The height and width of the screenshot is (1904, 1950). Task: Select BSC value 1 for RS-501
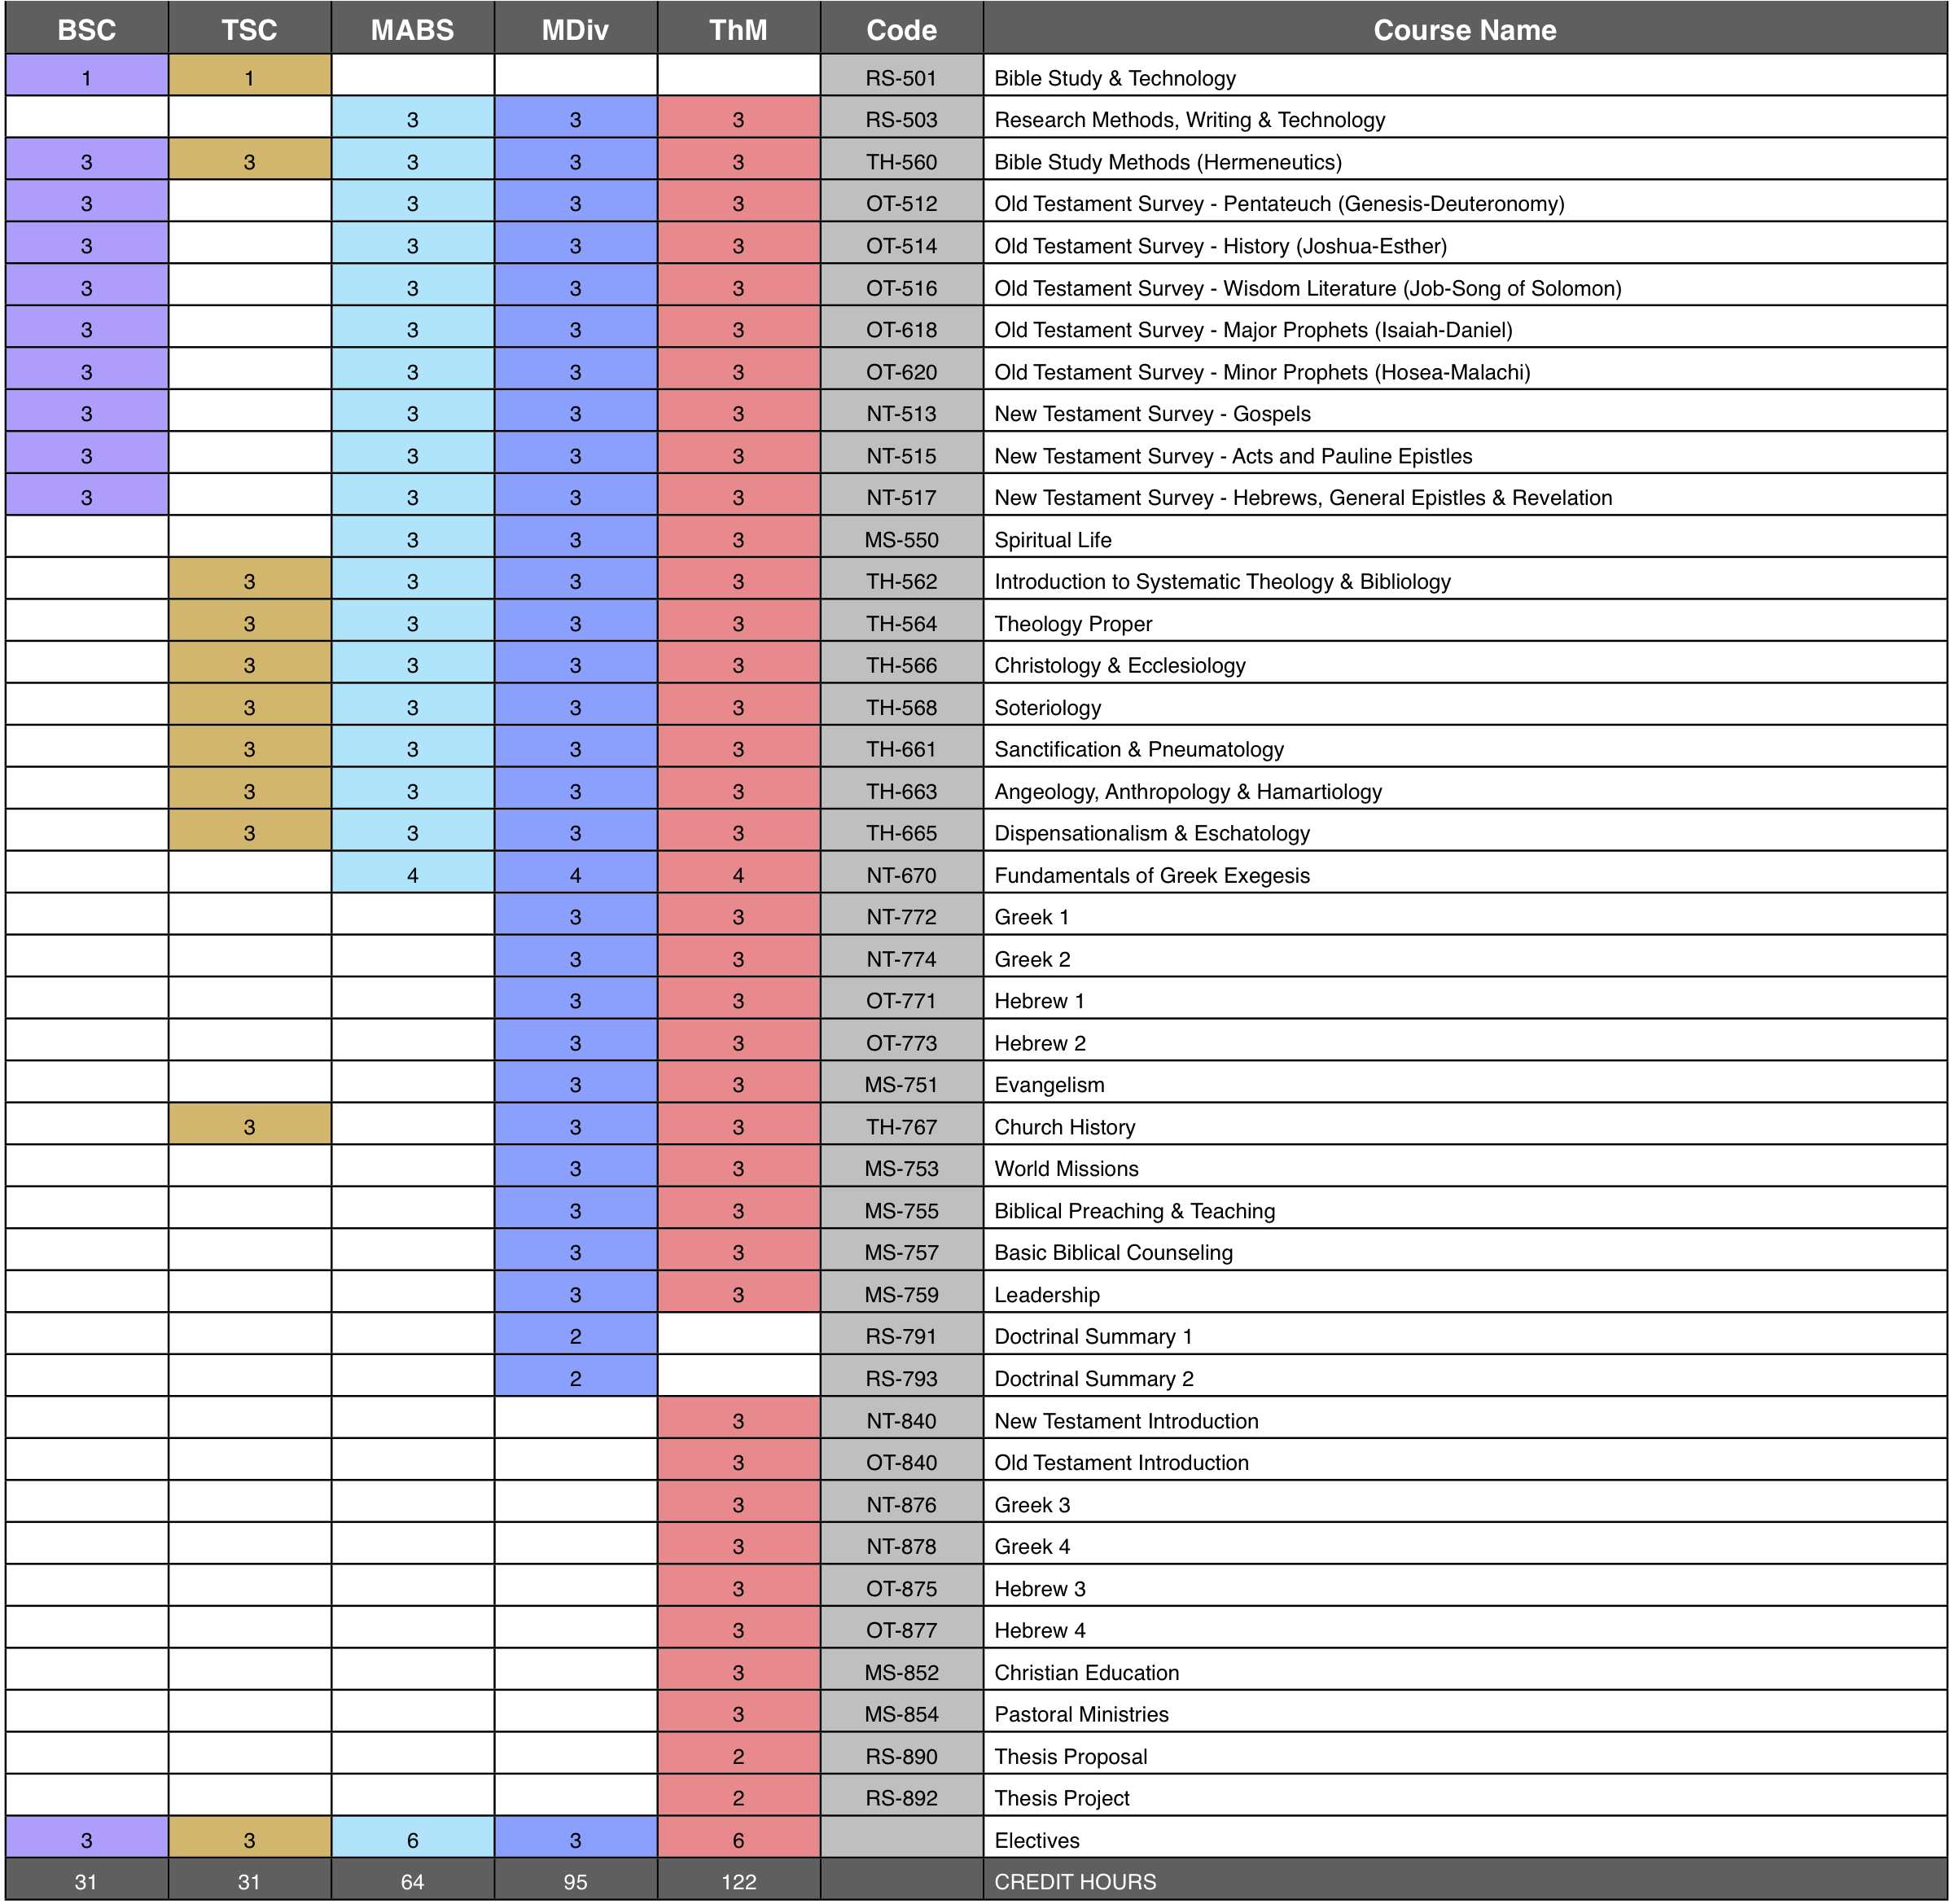(x=87, y=78)
